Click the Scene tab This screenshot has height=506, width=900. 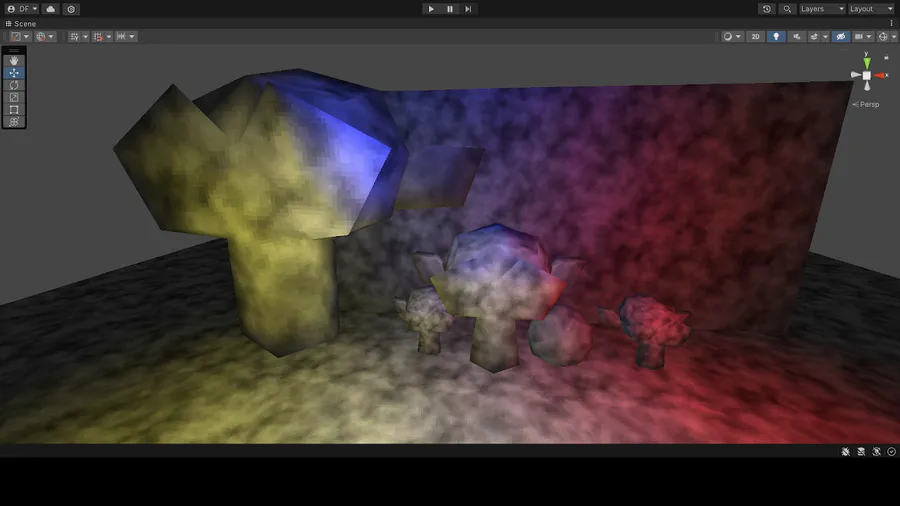click(x=21, y=24)
